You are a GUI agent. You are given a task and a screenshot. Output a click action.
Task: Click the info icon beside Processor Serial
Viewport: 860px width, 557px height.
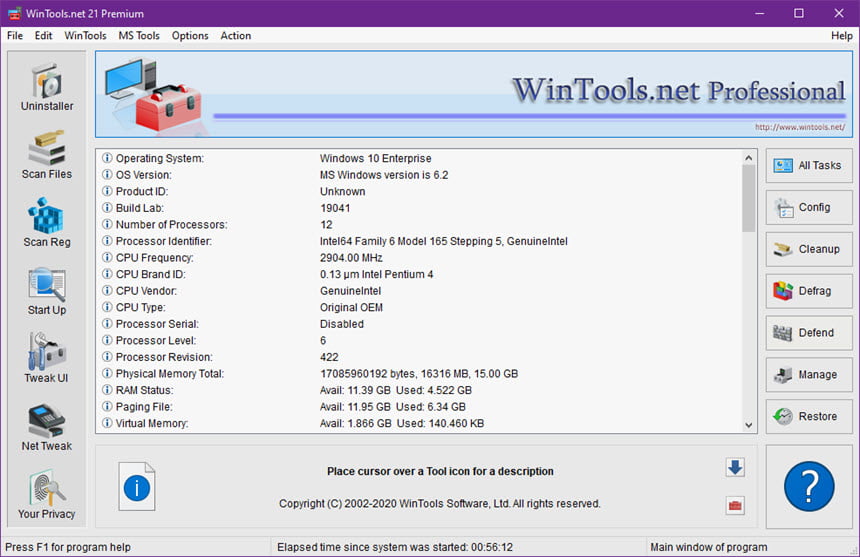click(x=108, y=323)
